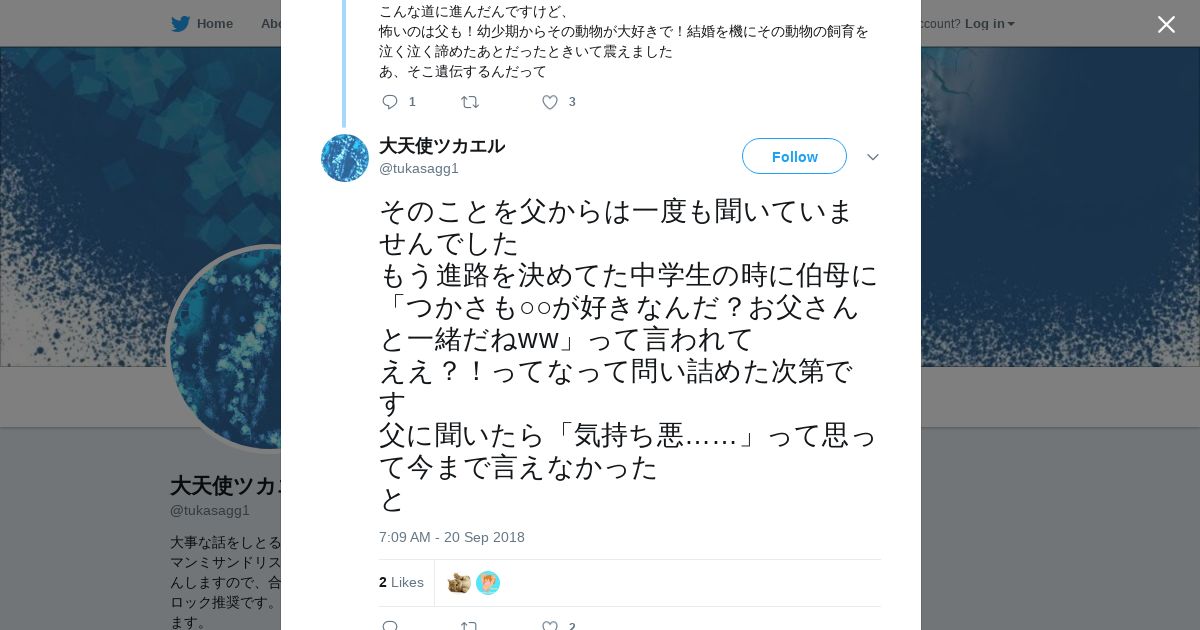This screenshot has width=1200, height=630.
Task: Open 大天使ツカエル profile avatar in tweet
Action: tap(345, 158)
